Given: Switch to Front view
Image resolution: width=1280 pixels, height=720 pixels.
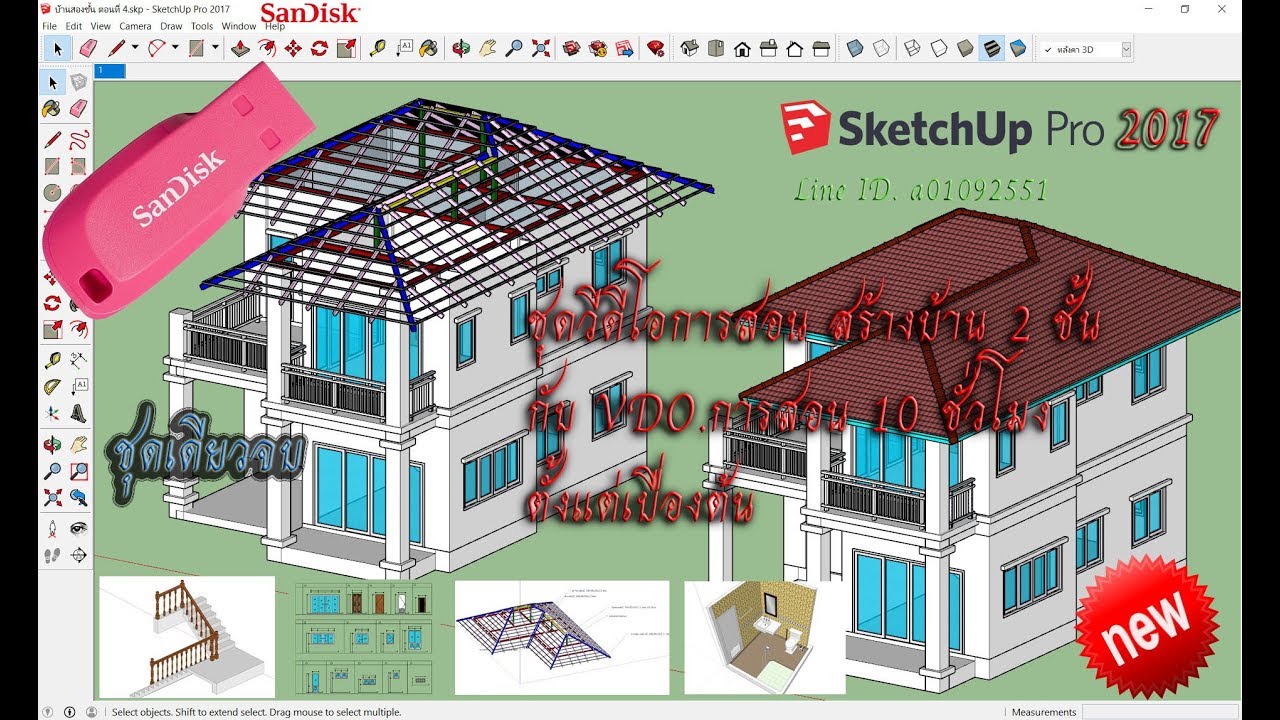Looking at the screenshot, I should tap(742, 48).
